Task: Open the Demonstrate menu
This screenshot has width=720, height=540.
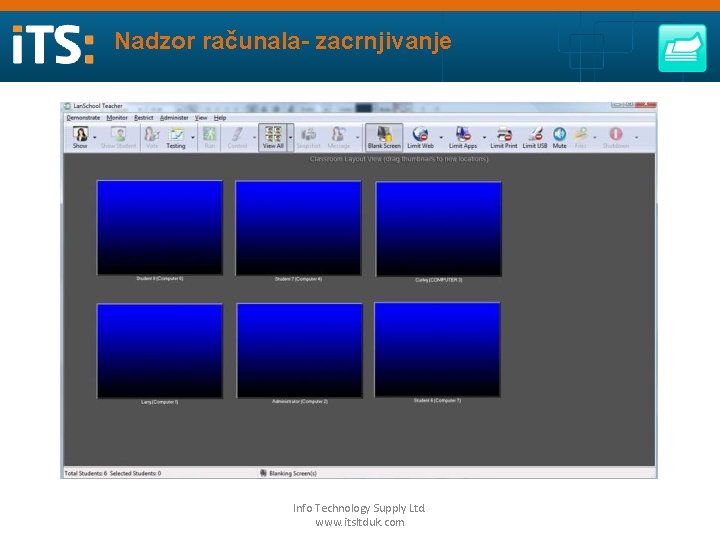Action: pos(83,118)
